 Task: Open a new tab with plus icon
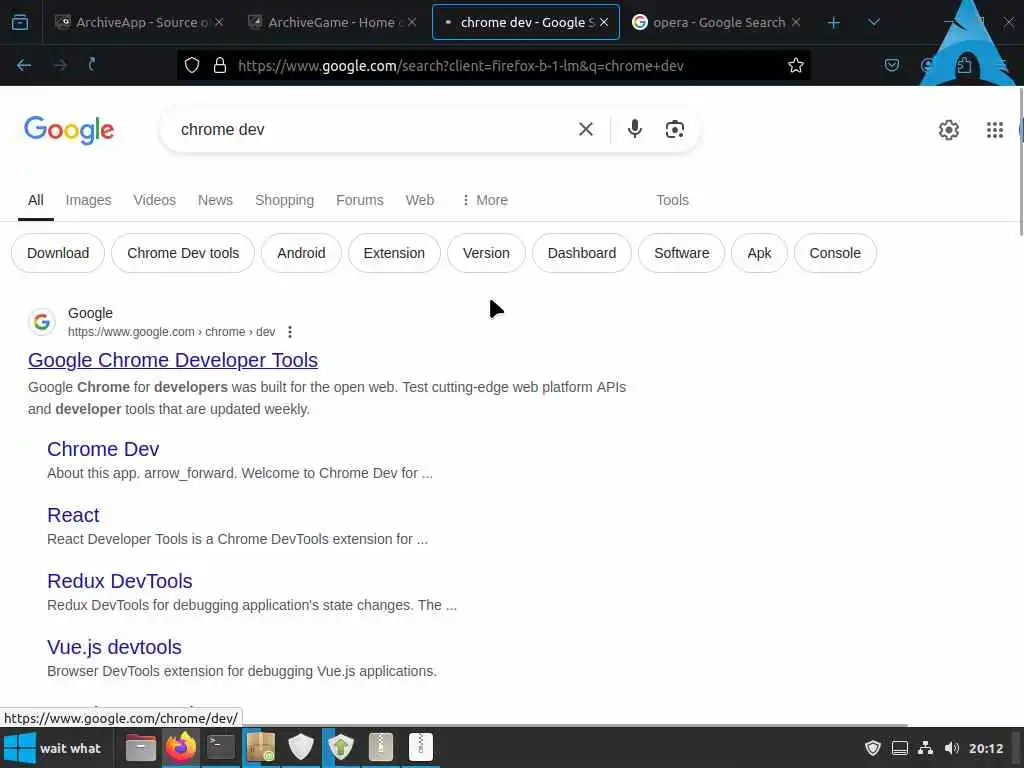click(x=833, y=23)
